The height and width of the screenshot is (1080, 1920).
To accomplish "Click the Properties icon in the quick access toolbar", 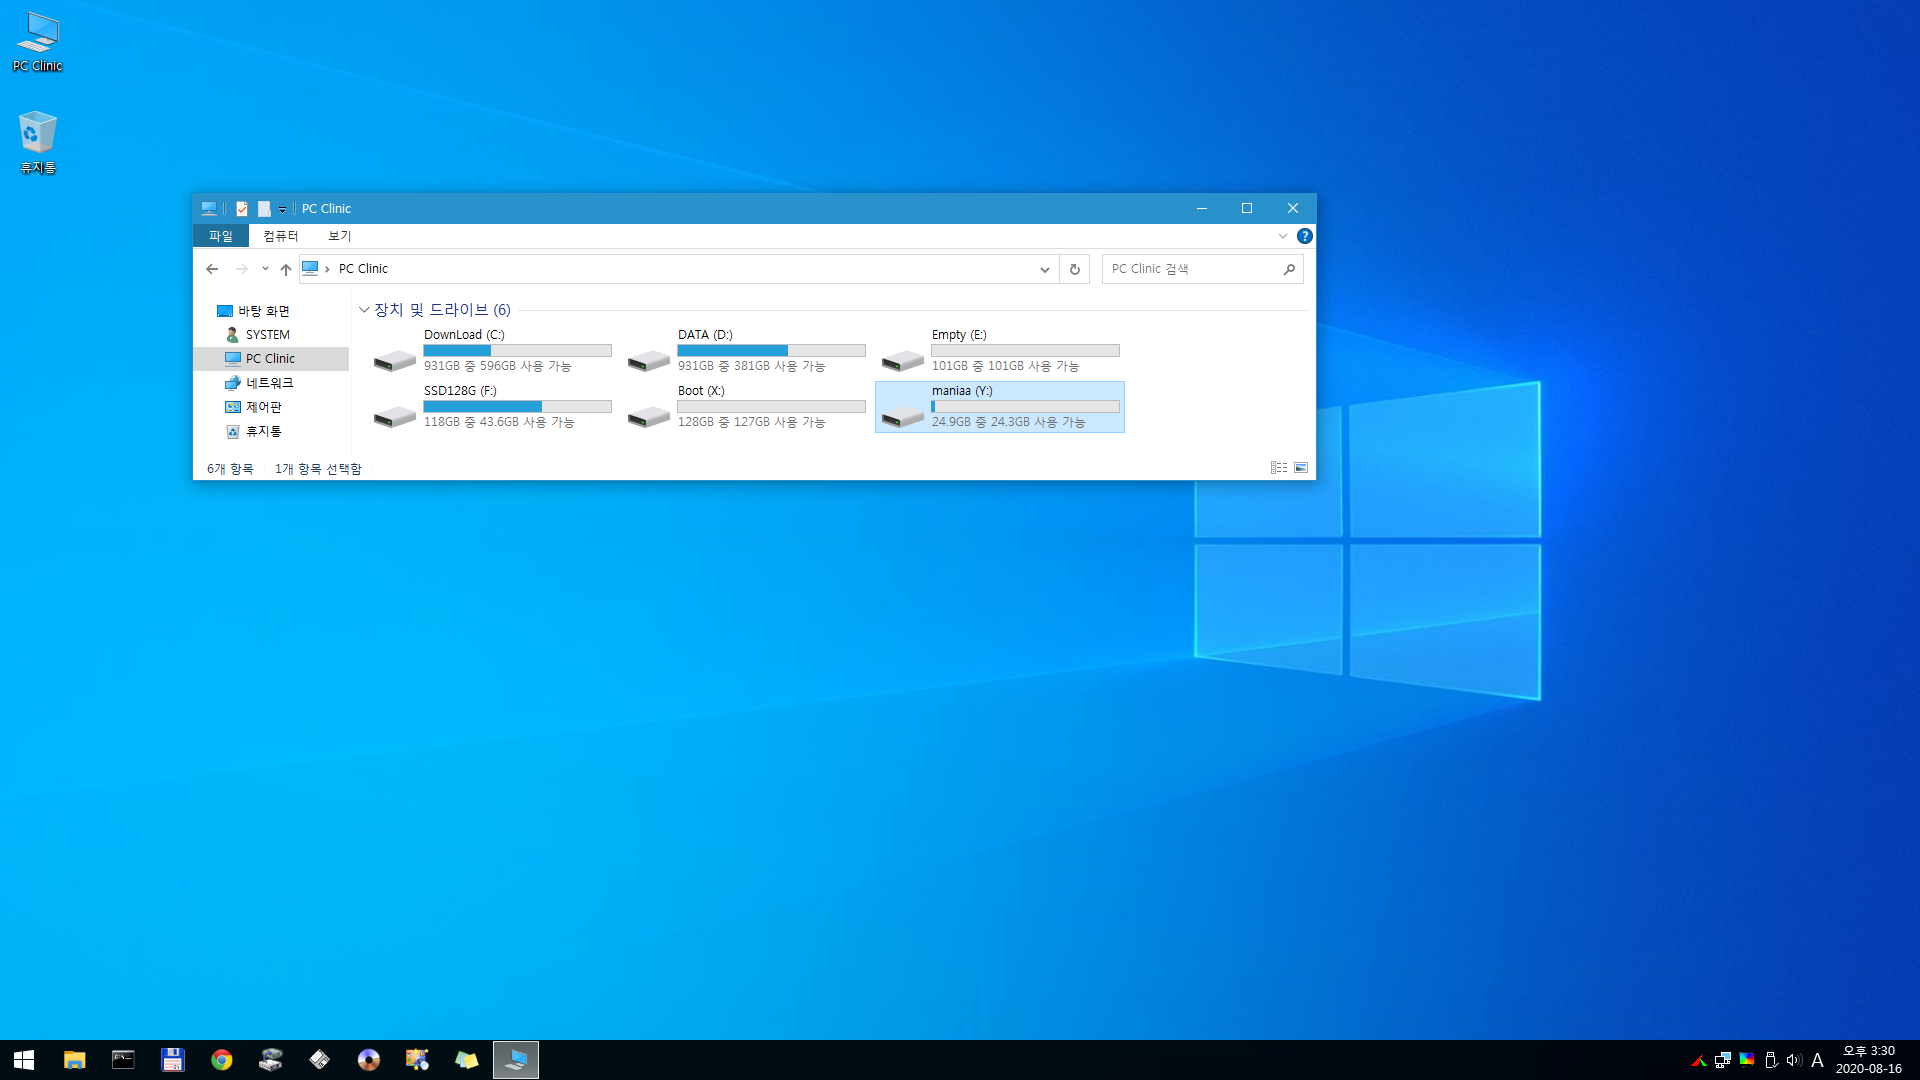I will pyautogui.click(x=242, y=209).
